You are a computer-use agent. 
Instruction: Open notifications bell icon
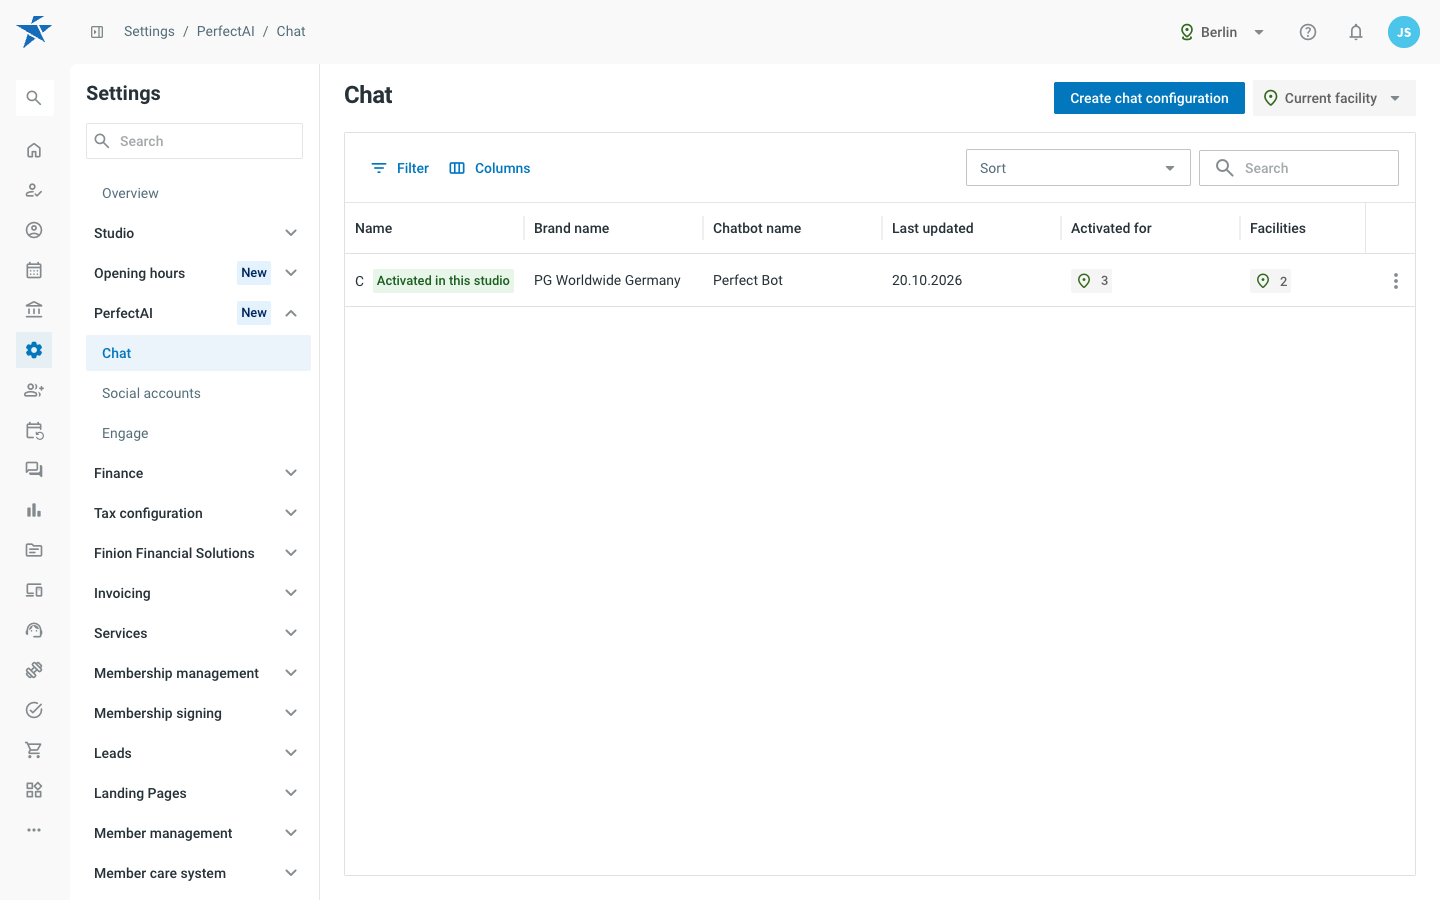(x=1356, y=32)
